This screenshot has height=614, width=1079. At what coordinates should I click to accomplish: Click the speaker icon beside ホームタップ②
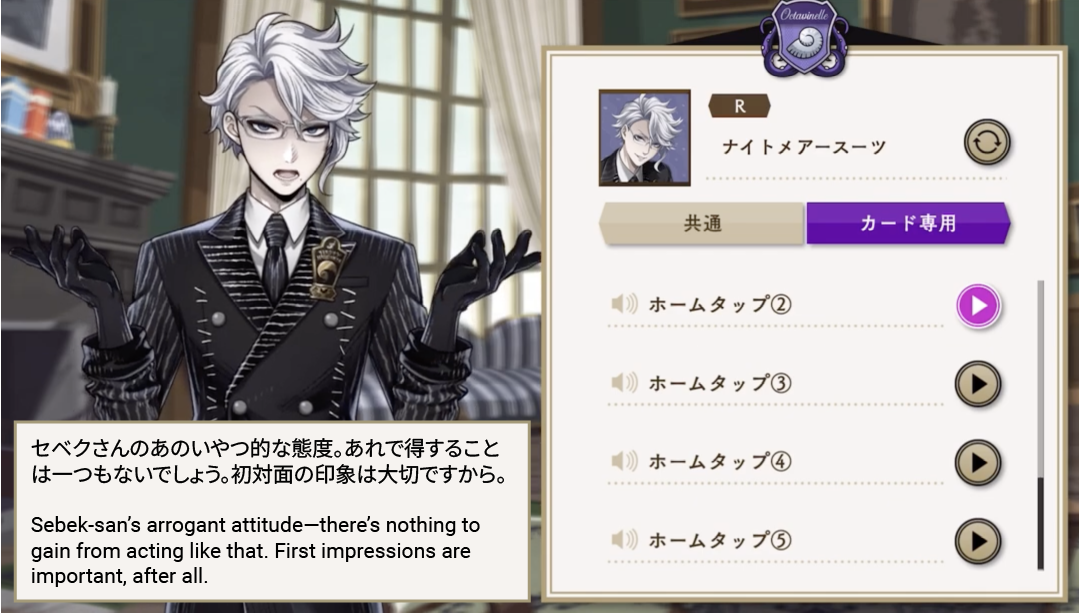click(x=624, y=304)
